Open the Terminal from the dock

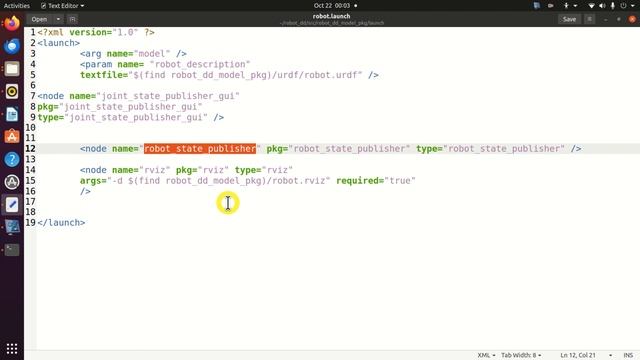[12, 249]
